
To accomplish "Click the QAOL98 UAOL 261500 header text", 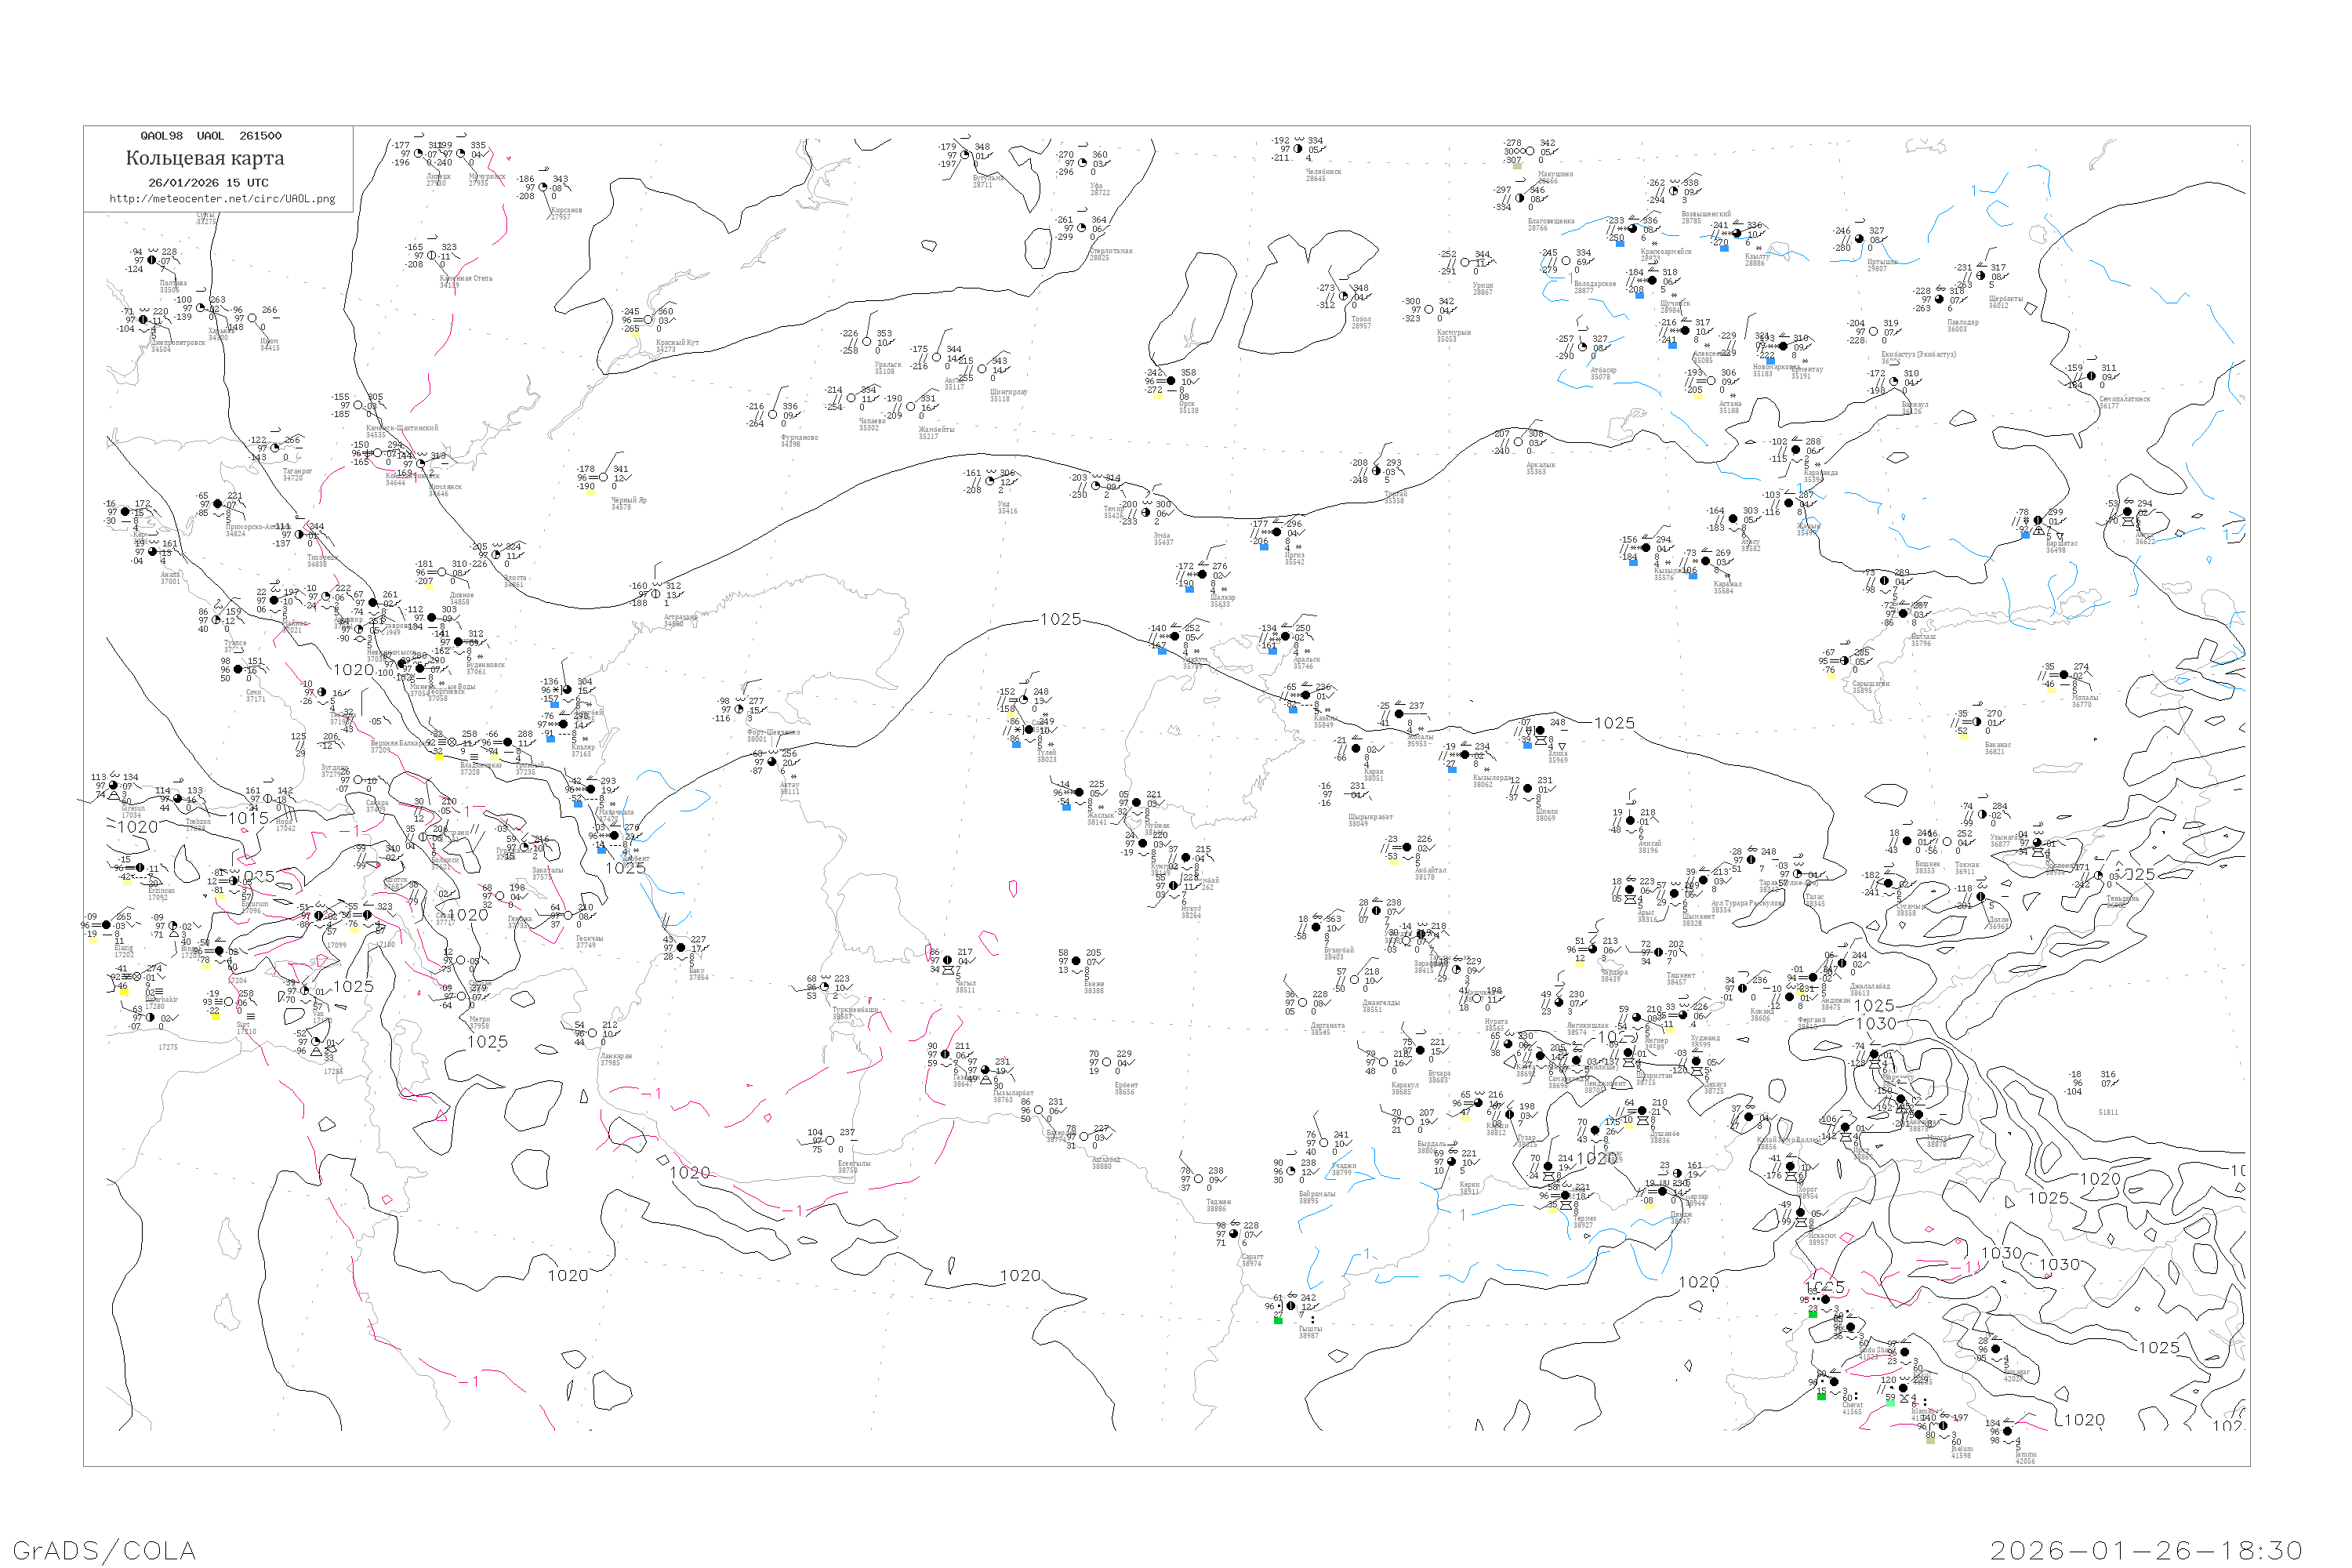I will coord(211,136).
